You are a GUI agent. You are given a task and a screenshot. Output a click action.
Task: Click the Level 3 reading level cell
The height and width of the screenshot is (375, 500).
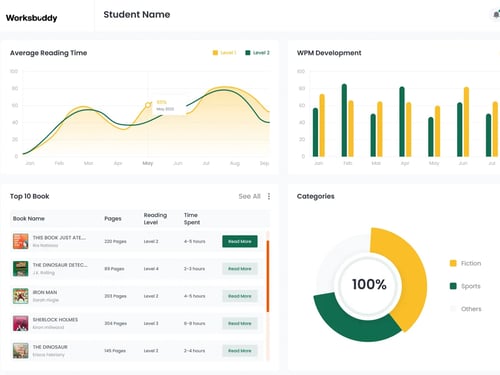tap(151, 323)
